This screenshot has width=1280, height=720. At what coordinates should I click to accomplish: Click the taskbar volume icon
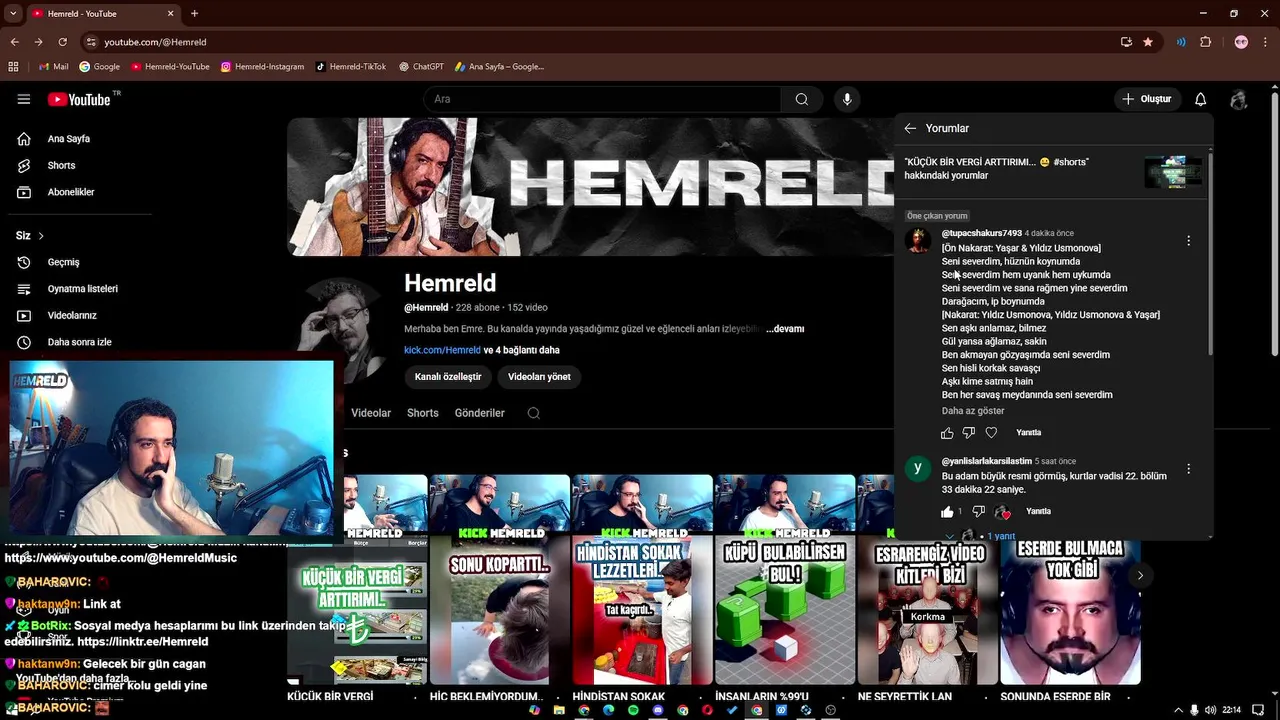point(1211,710)
